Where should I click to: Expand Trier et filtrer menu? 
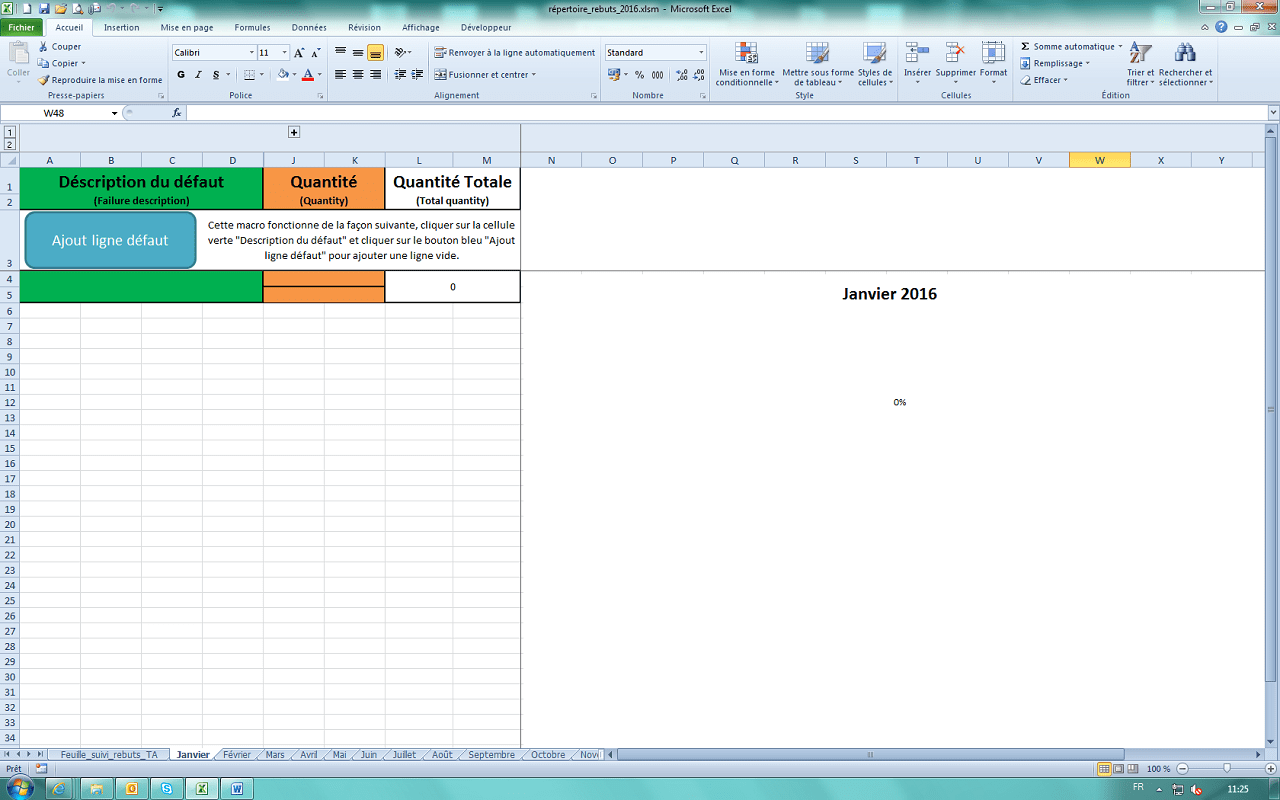point(1140,65)
